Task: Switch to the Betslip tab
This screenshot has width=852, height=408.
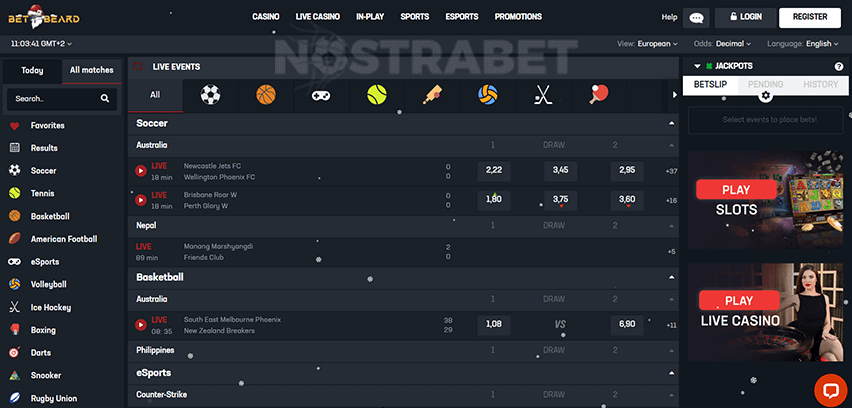Action: [x=710, y=85]
